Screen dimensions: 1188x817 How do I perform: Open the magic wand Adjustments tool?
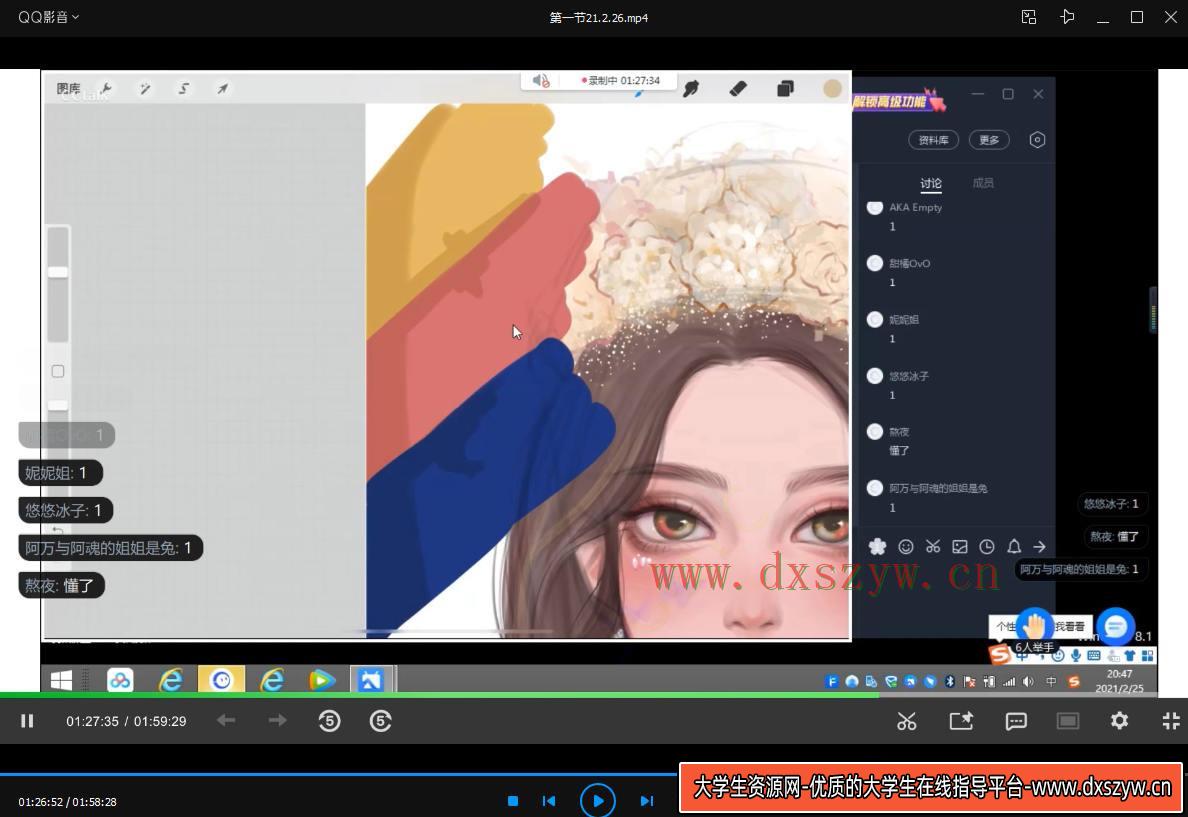click(x=145, y=89)
